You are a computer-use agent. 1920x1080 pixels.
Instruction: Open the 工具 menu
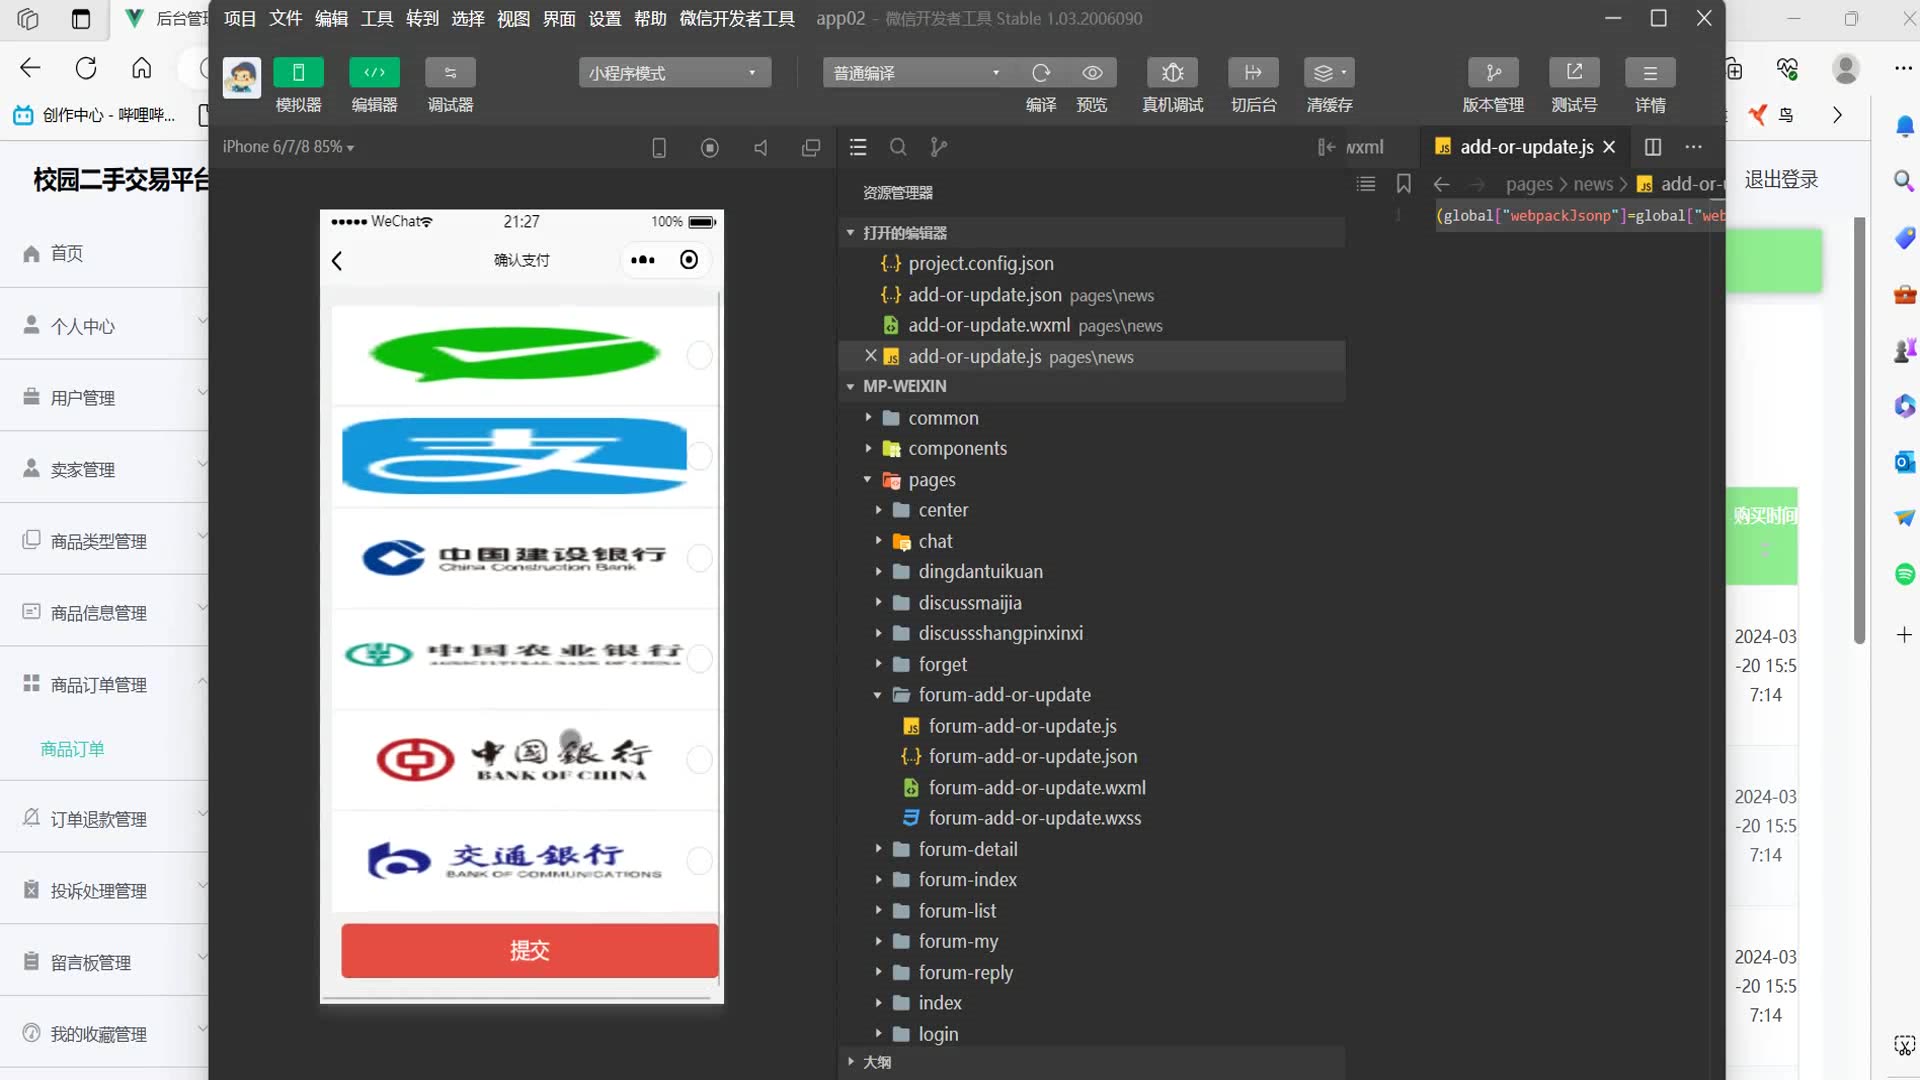pos(377,19)
